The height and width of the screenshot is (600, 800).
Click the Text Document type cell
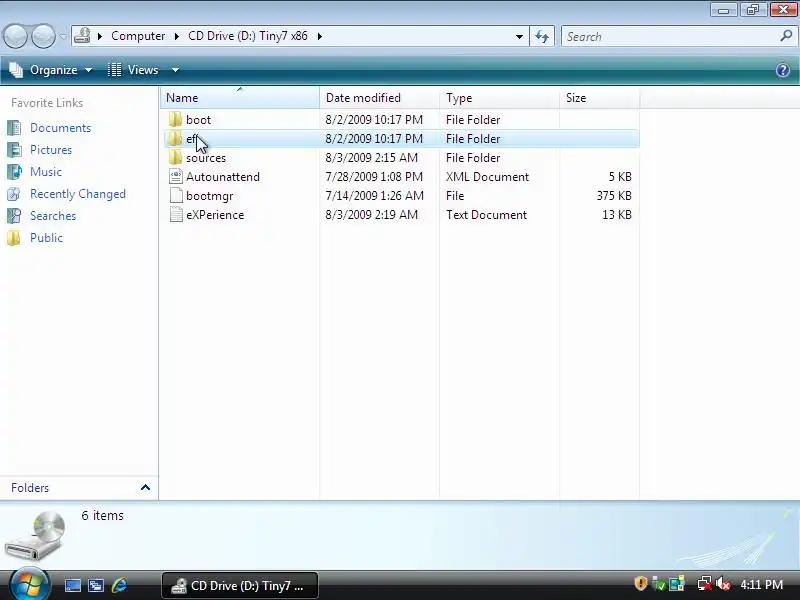(x=486, y=215)
